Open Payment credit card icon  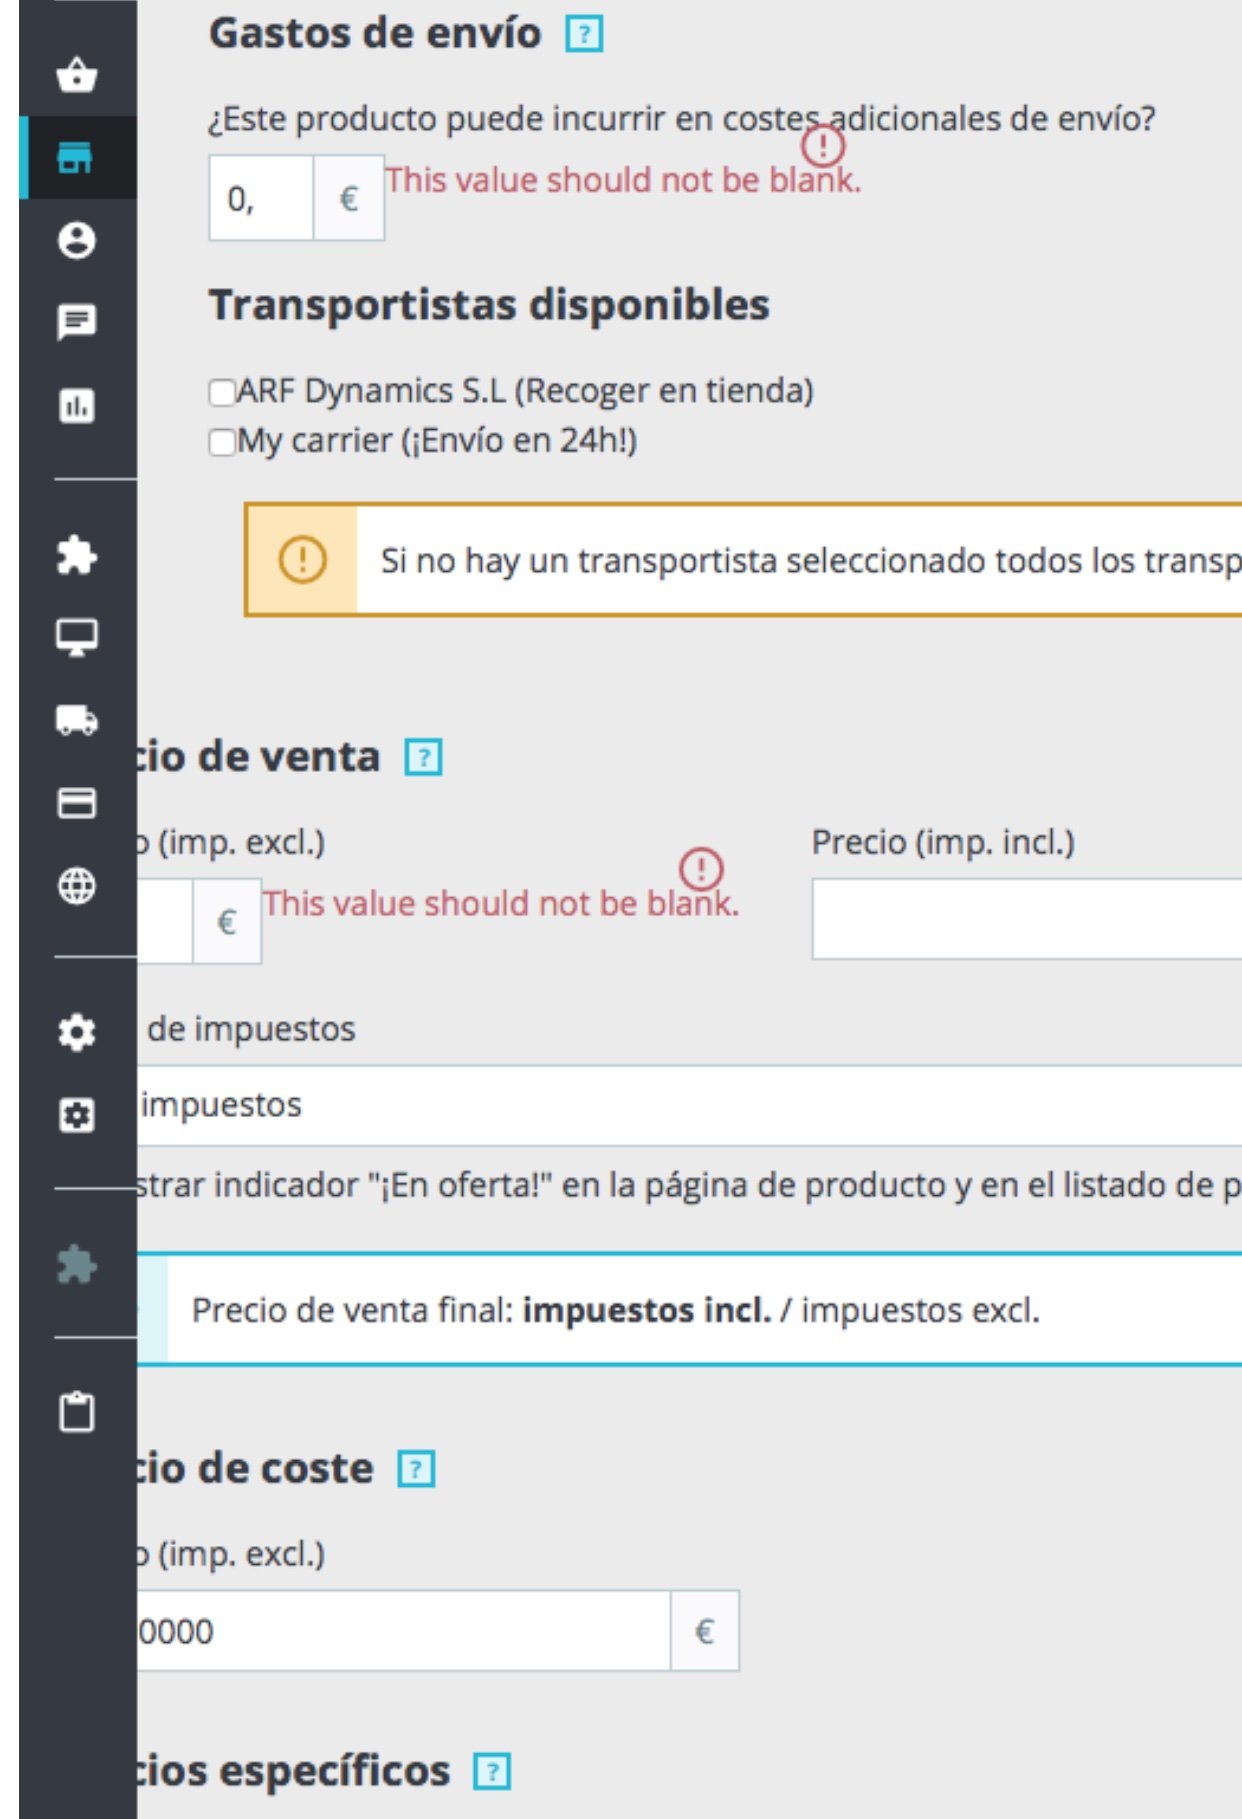tap(76, 803)
